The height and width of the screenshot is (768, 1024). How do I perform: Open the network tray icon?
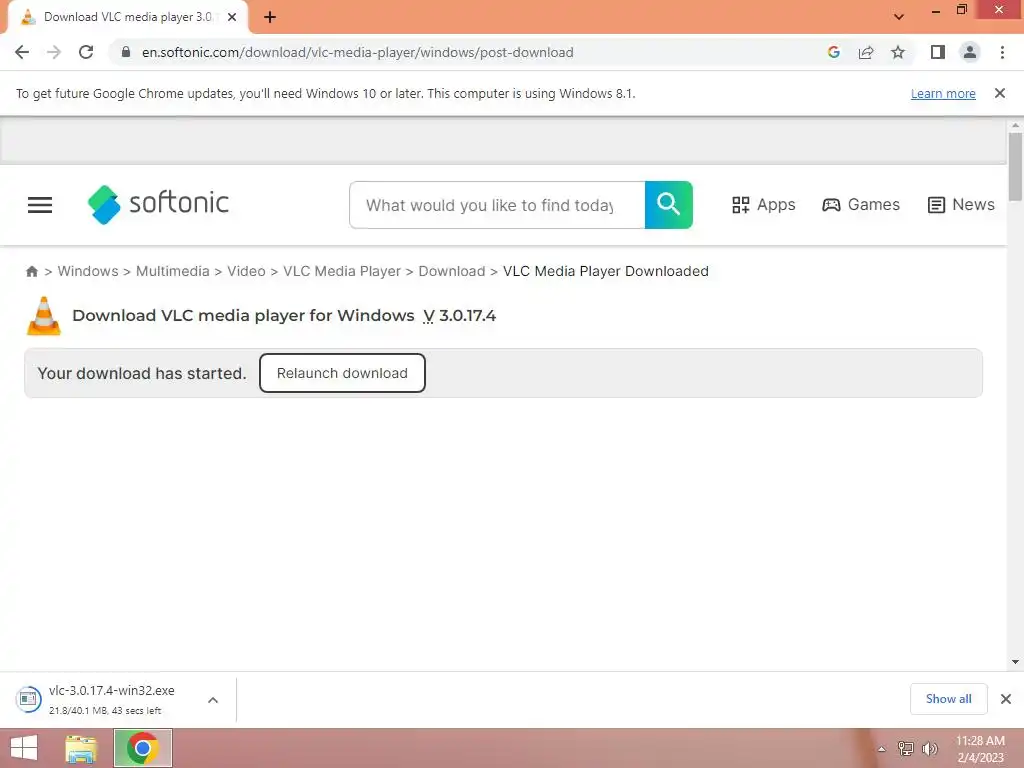(906, 748)
